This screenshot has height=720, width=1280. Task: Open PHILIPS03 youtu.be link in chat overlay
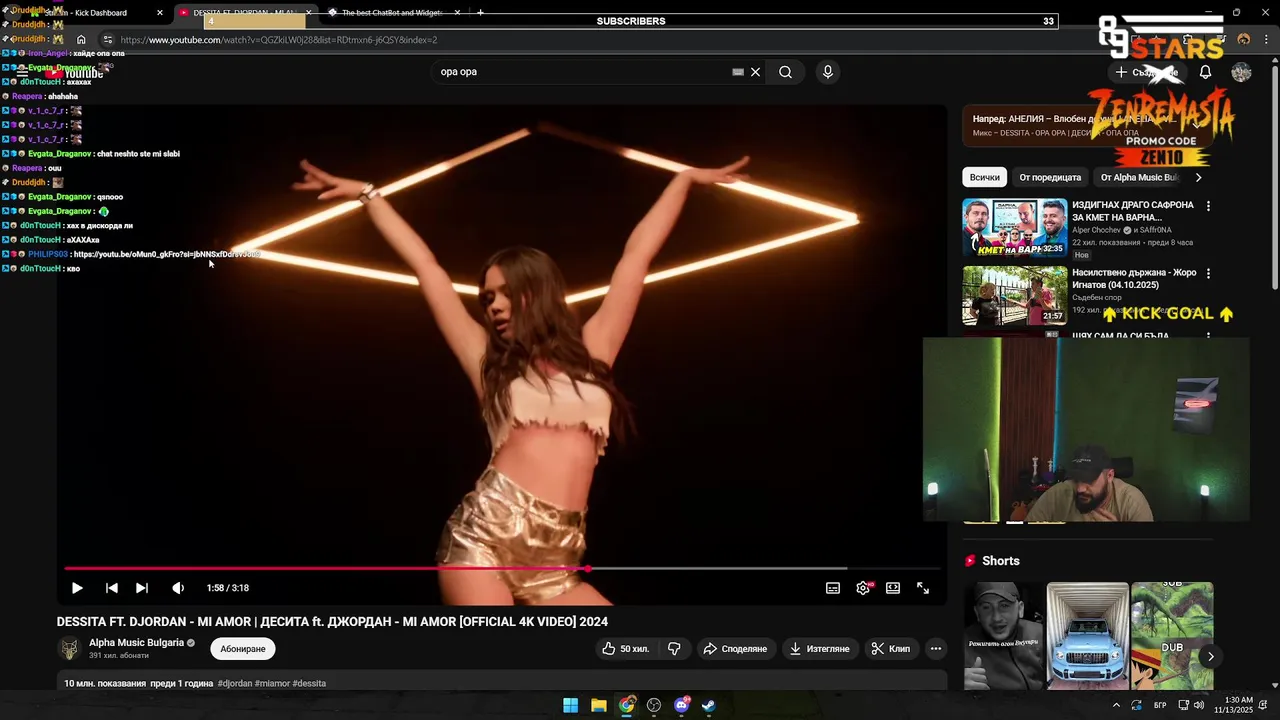[x=167, y=254]
